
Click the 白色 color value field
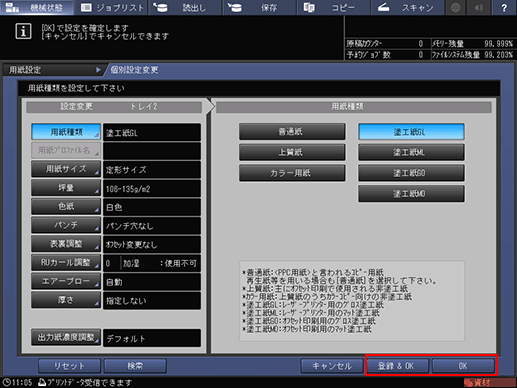point(152,207)
